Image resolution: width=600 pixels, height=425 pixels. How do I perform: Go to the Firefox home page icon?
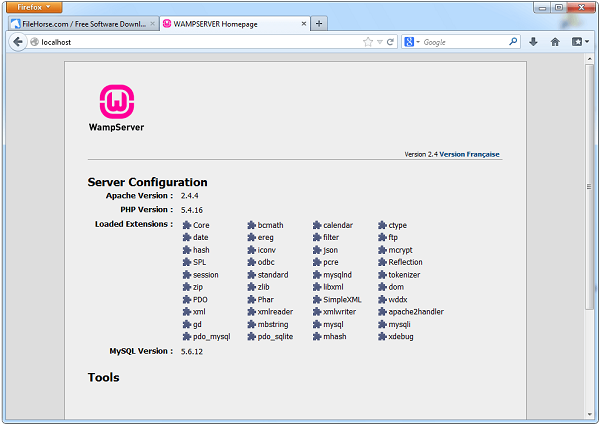(555, 42)
